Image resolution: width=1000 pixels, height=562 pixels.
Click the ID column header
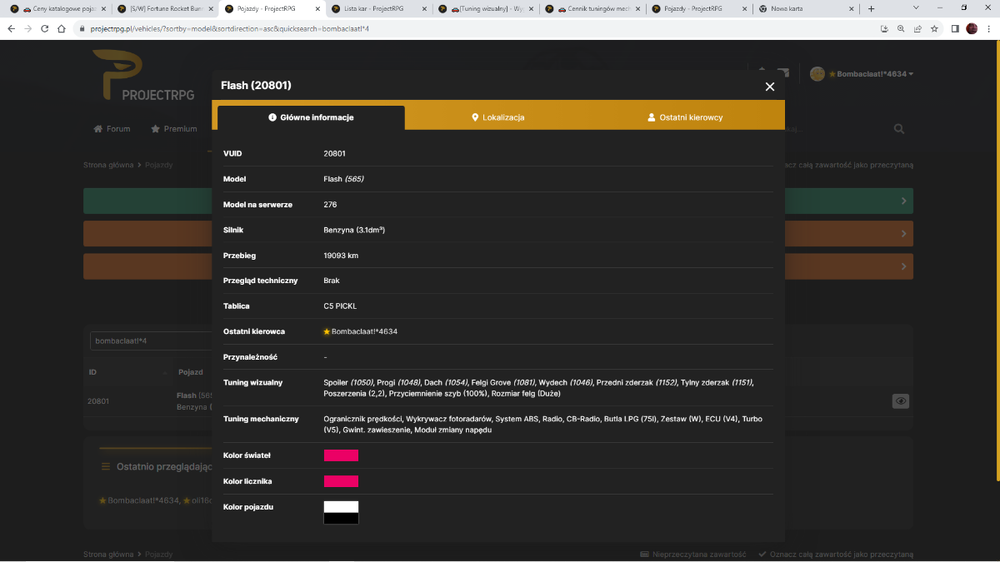(x=93, y=373)
